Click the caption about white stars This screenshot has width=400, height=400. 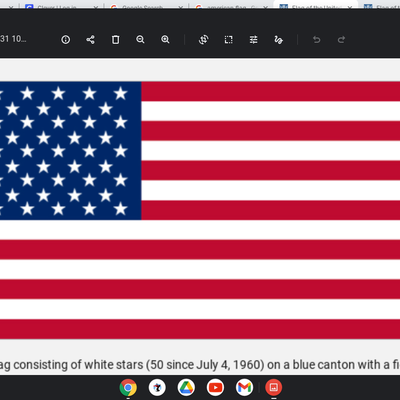(x=200, y=365)
